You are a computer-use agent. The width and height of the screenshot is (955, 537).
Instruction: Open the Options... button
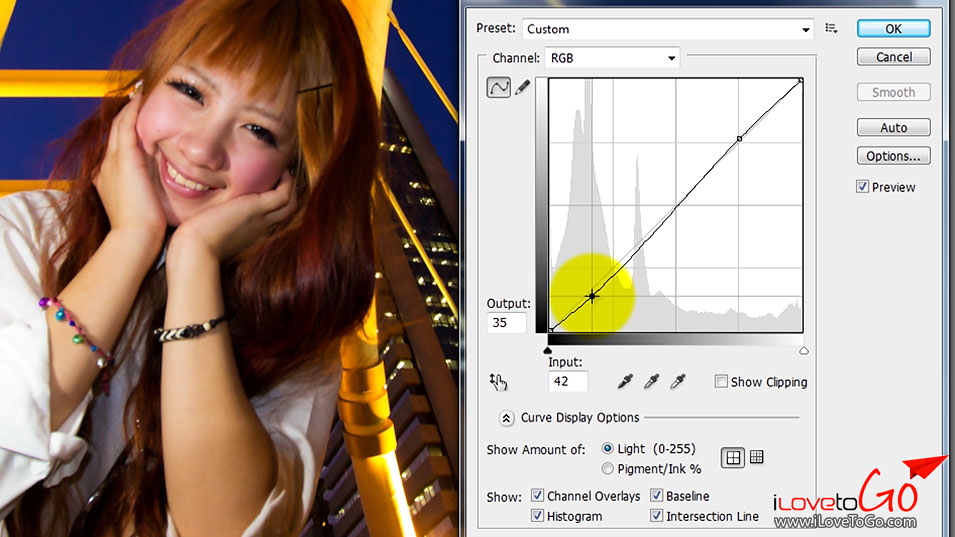893,156
